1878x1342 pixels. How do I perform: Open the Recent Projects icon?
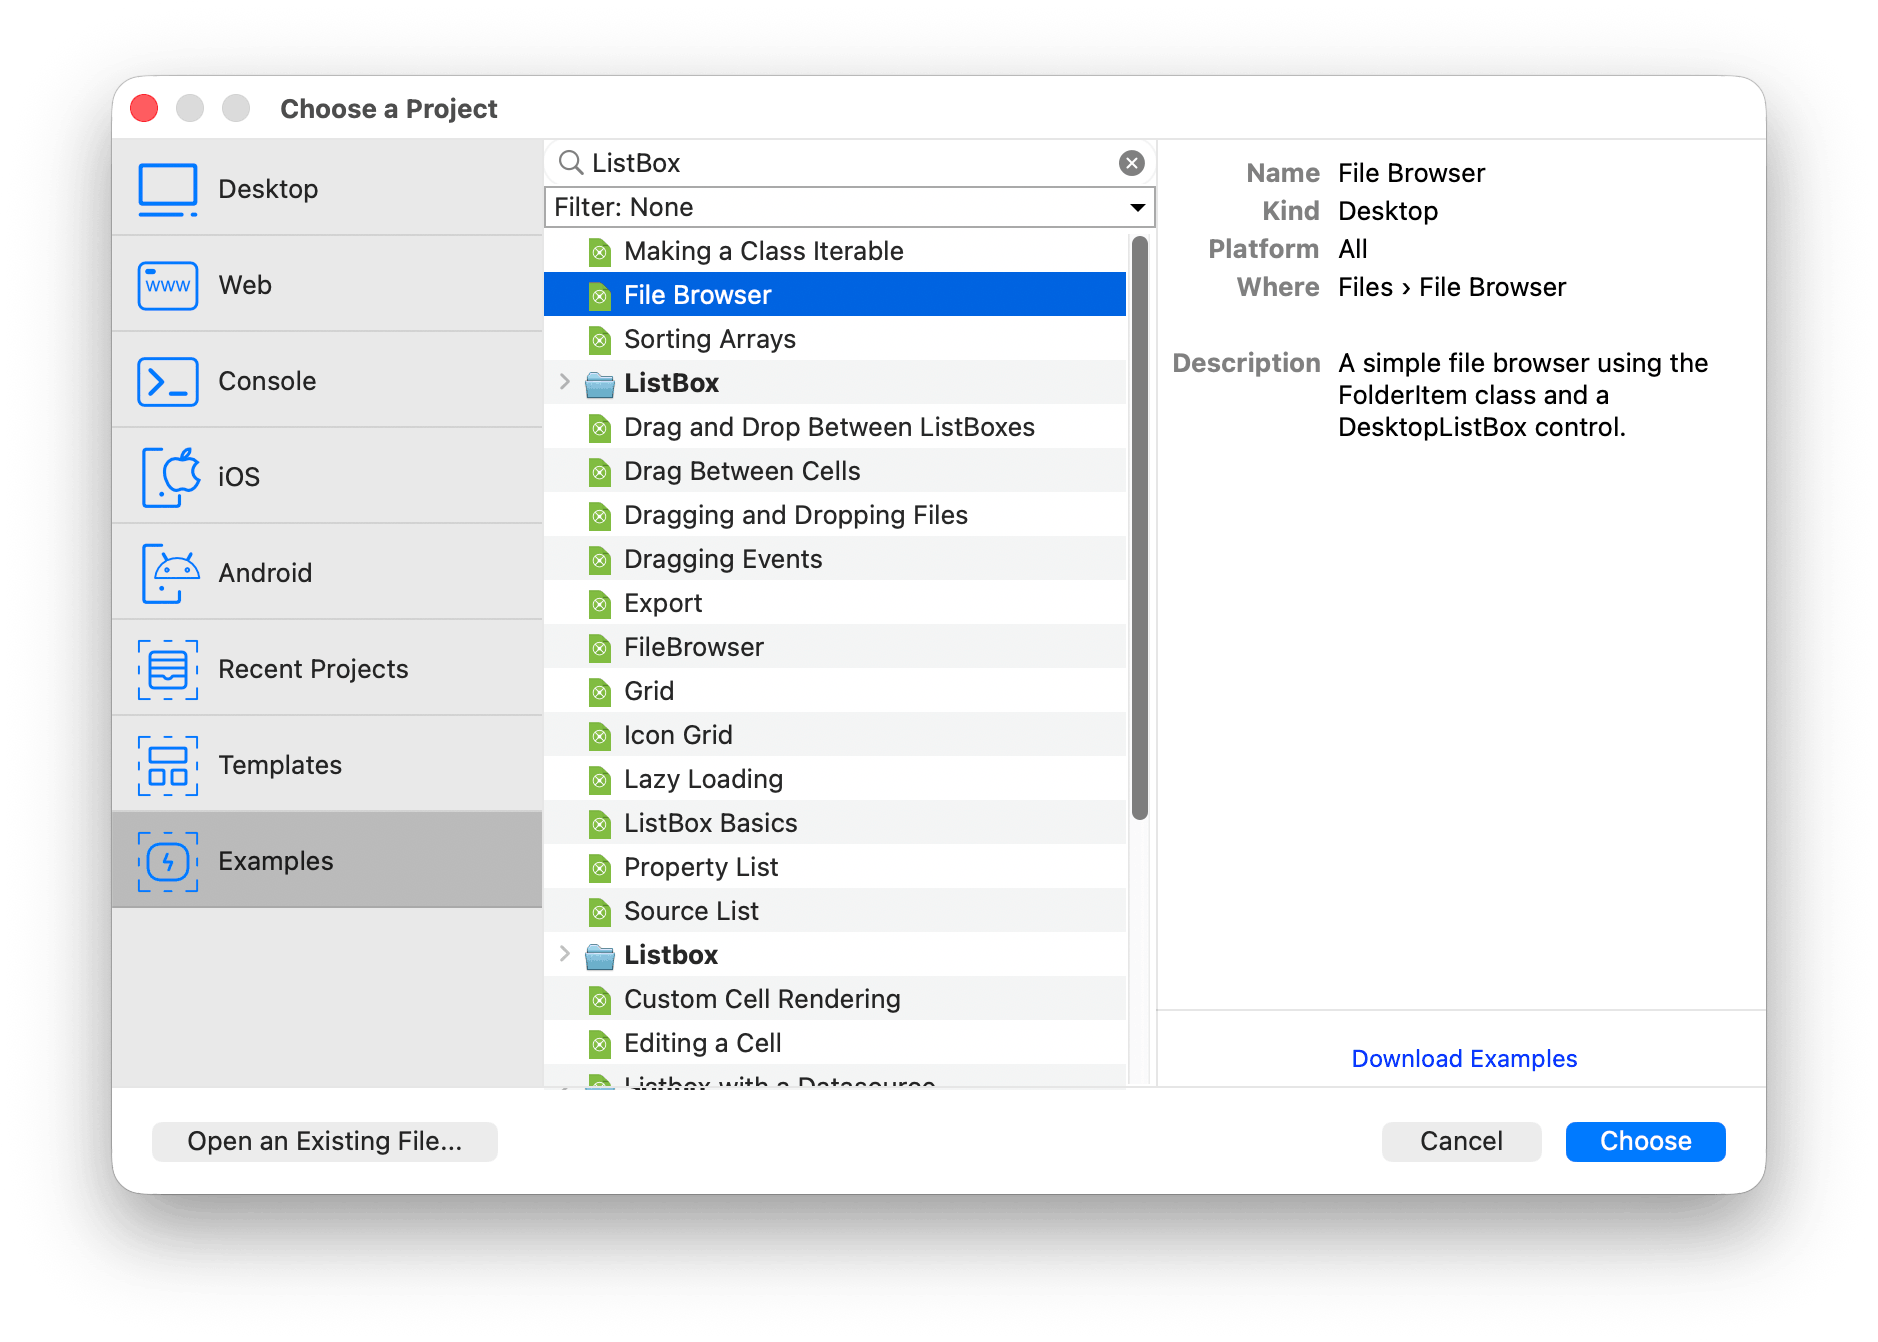point(168,669)
